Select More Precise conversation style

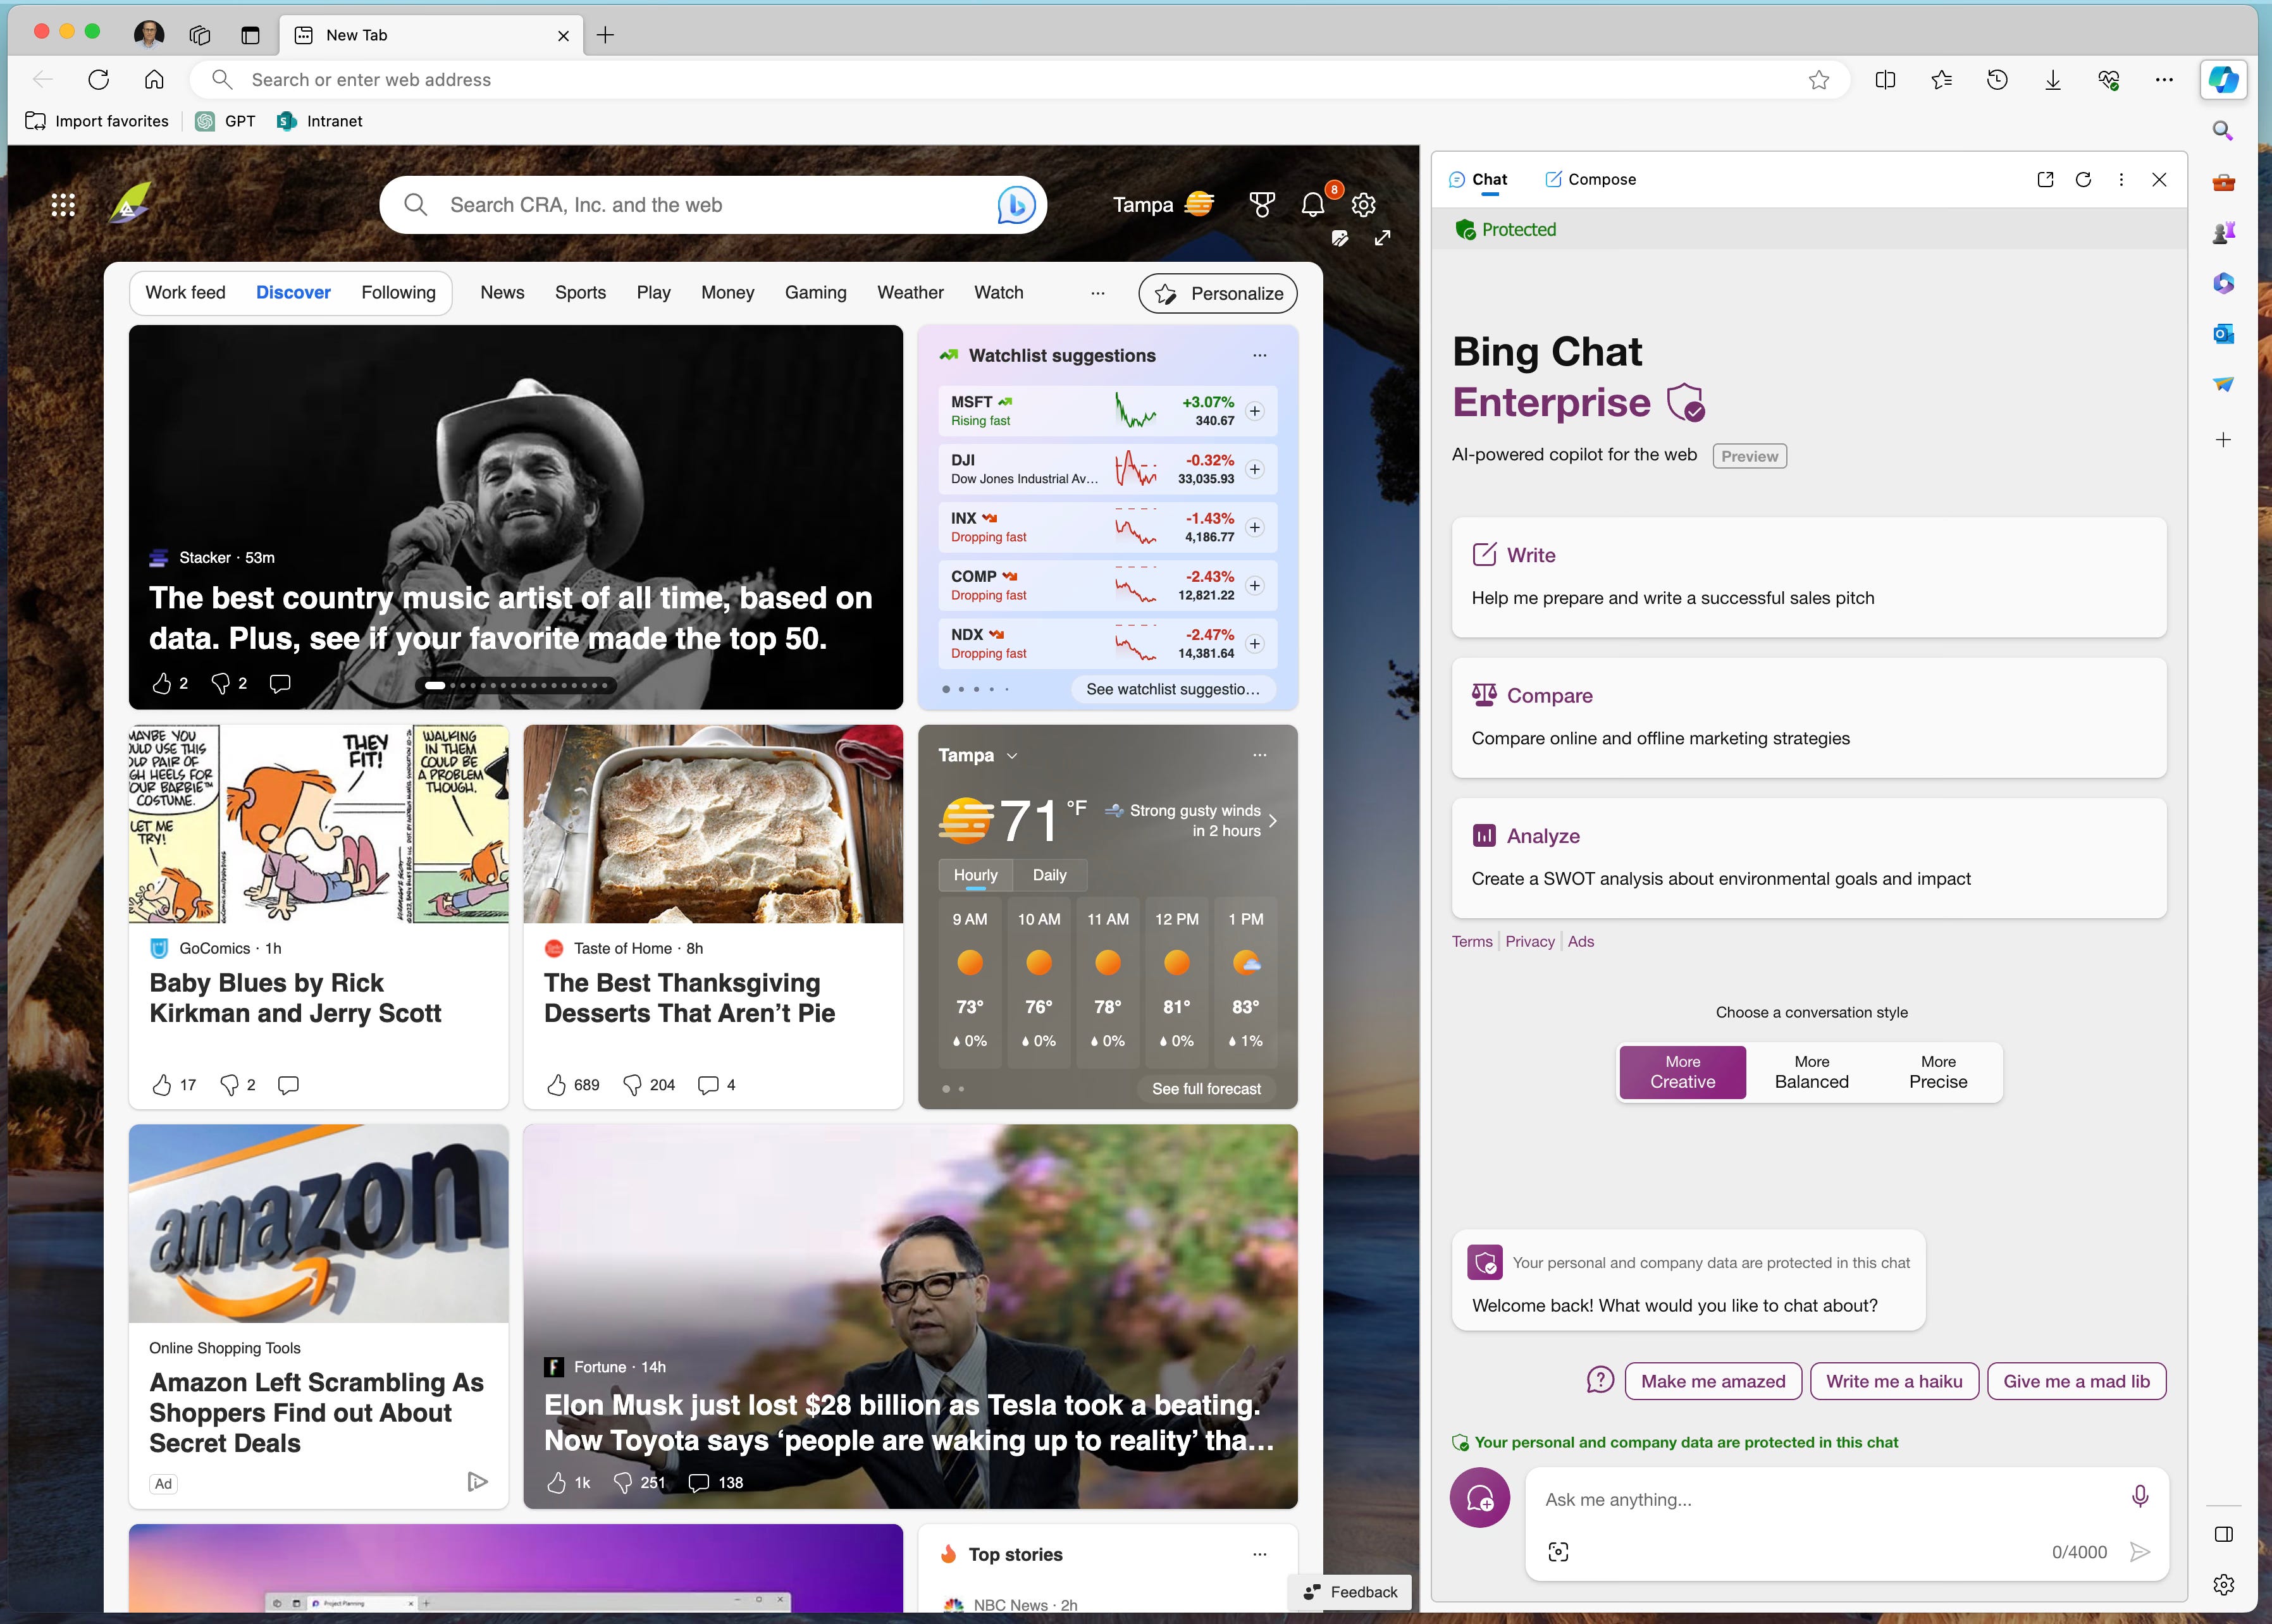(1938, 1072)
